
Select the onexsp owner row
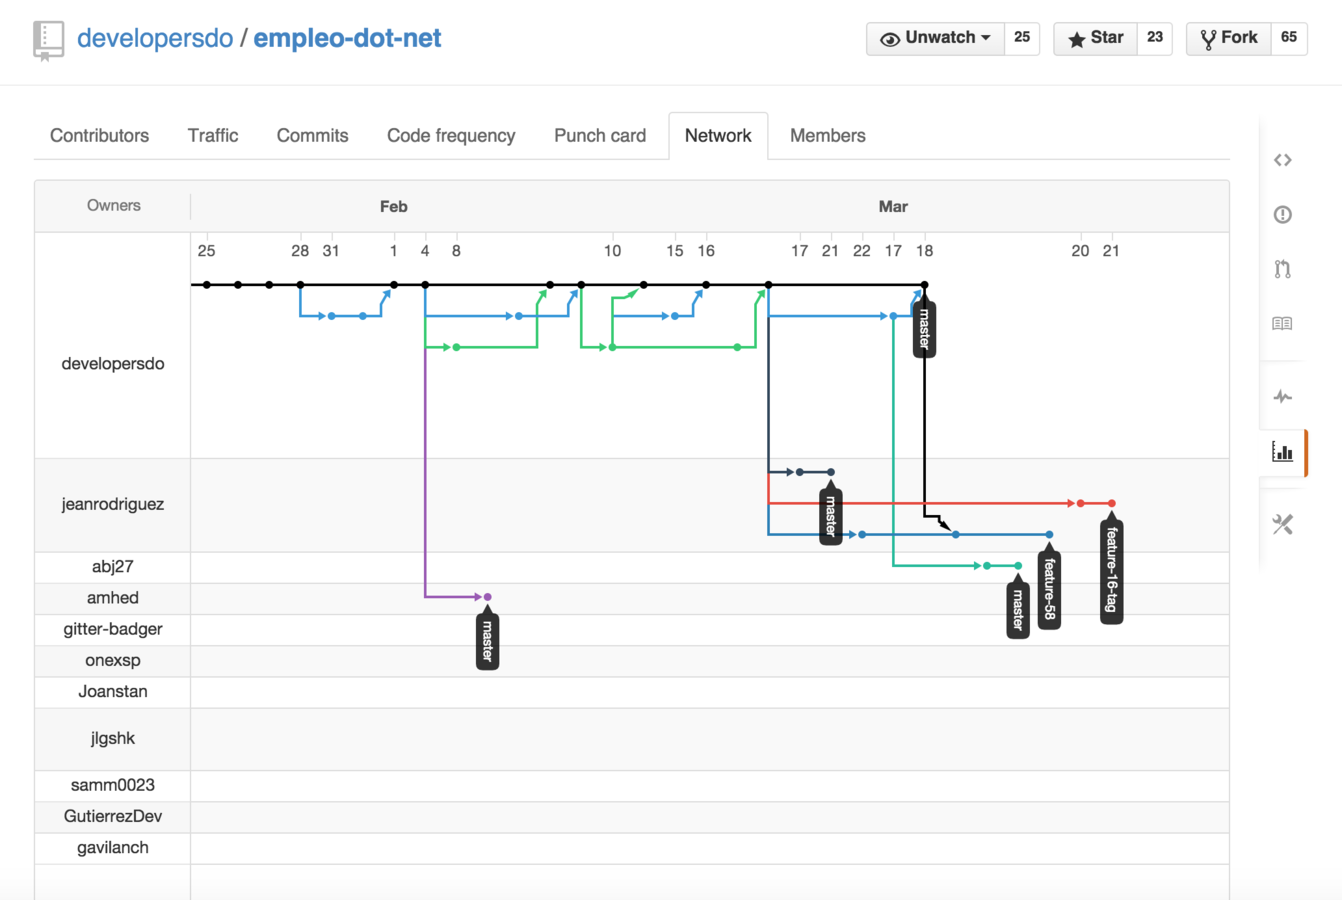coord(113,661)
